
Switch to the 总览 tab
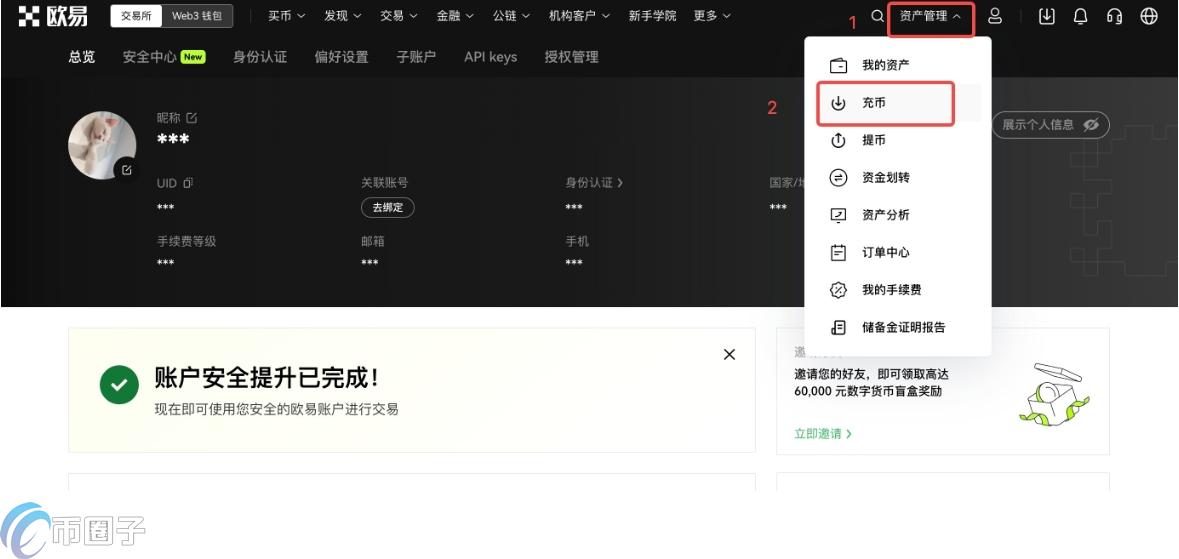coord(82,57)
